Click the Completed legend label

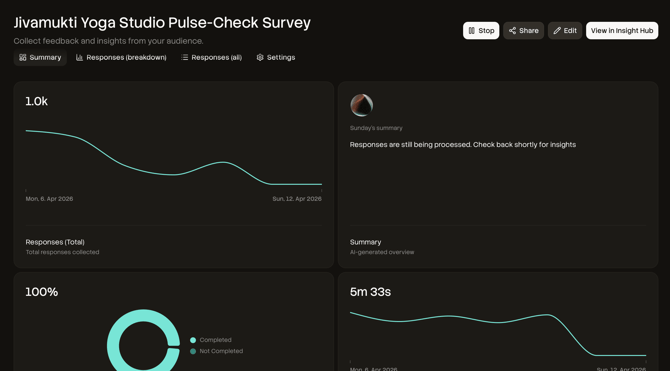click(x=215, y=340)
